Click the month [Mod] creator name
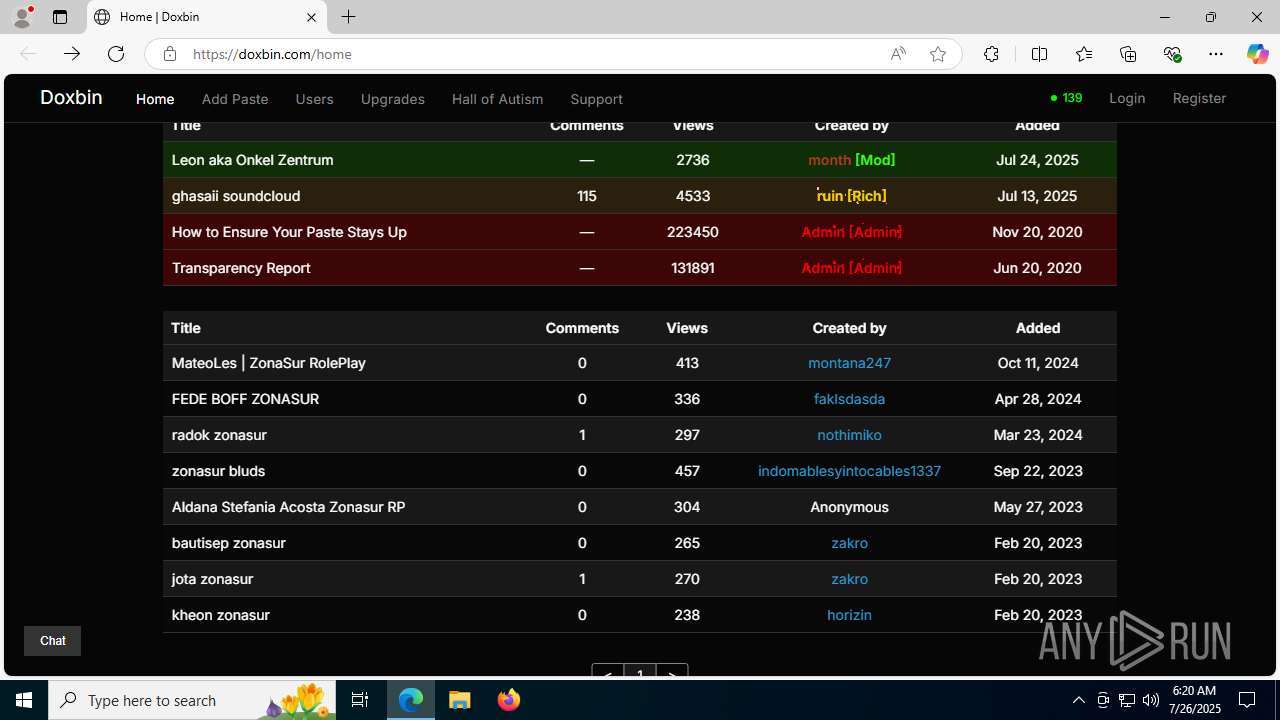This screenshot has height=720, width=1280. (x=851, y=160)
